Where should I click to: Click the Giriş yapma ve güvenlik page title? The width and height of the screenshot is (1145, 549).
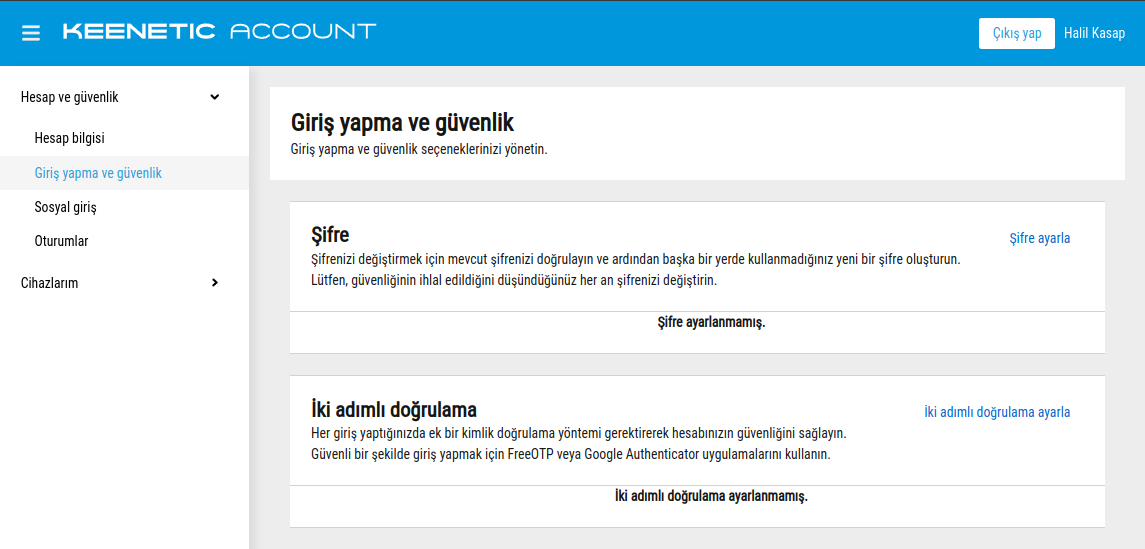pos(402,123)
